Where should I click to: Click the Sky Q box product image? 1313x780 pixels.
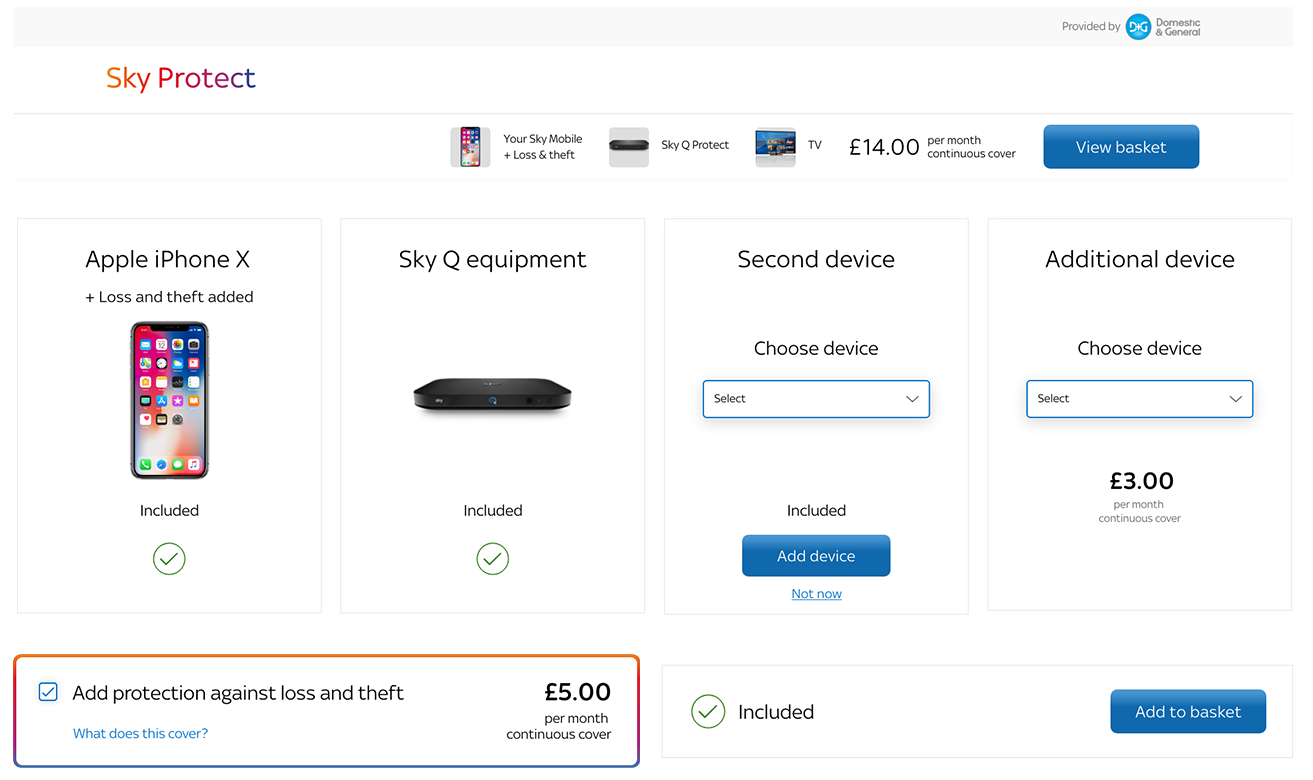pyautogui.click(x=492, y=395)
